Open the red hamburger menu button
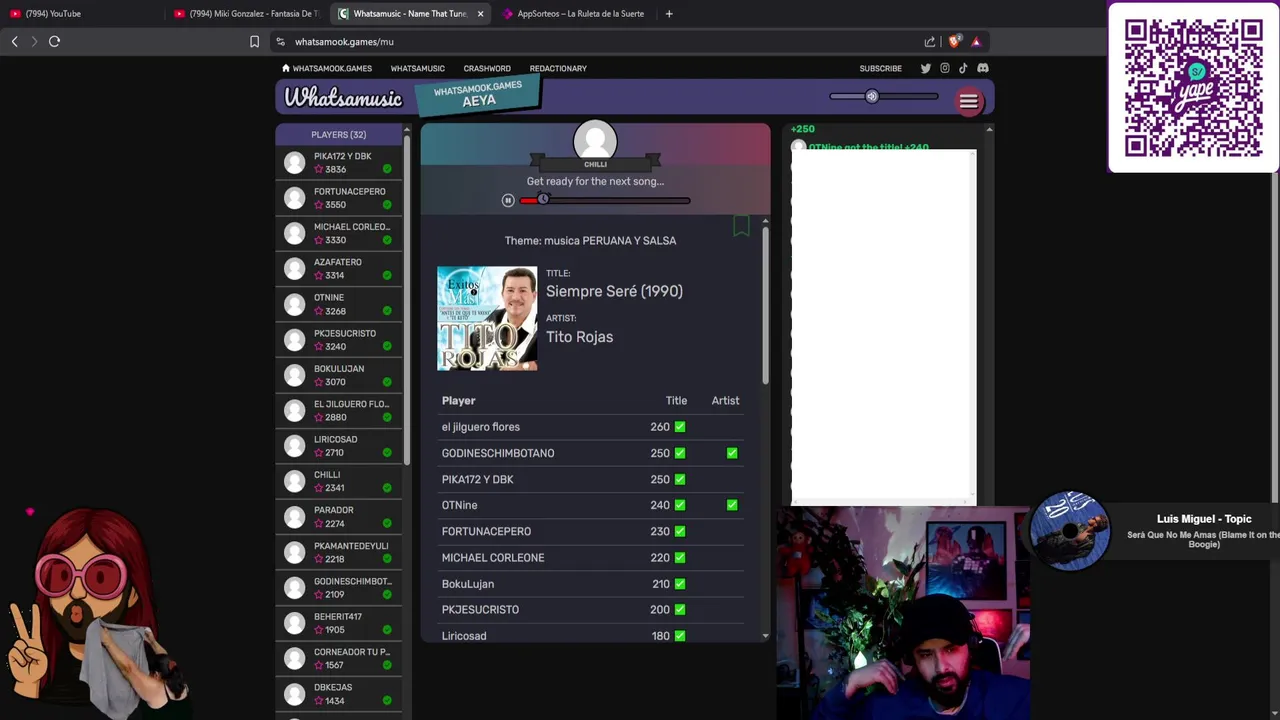 [968, 101]
